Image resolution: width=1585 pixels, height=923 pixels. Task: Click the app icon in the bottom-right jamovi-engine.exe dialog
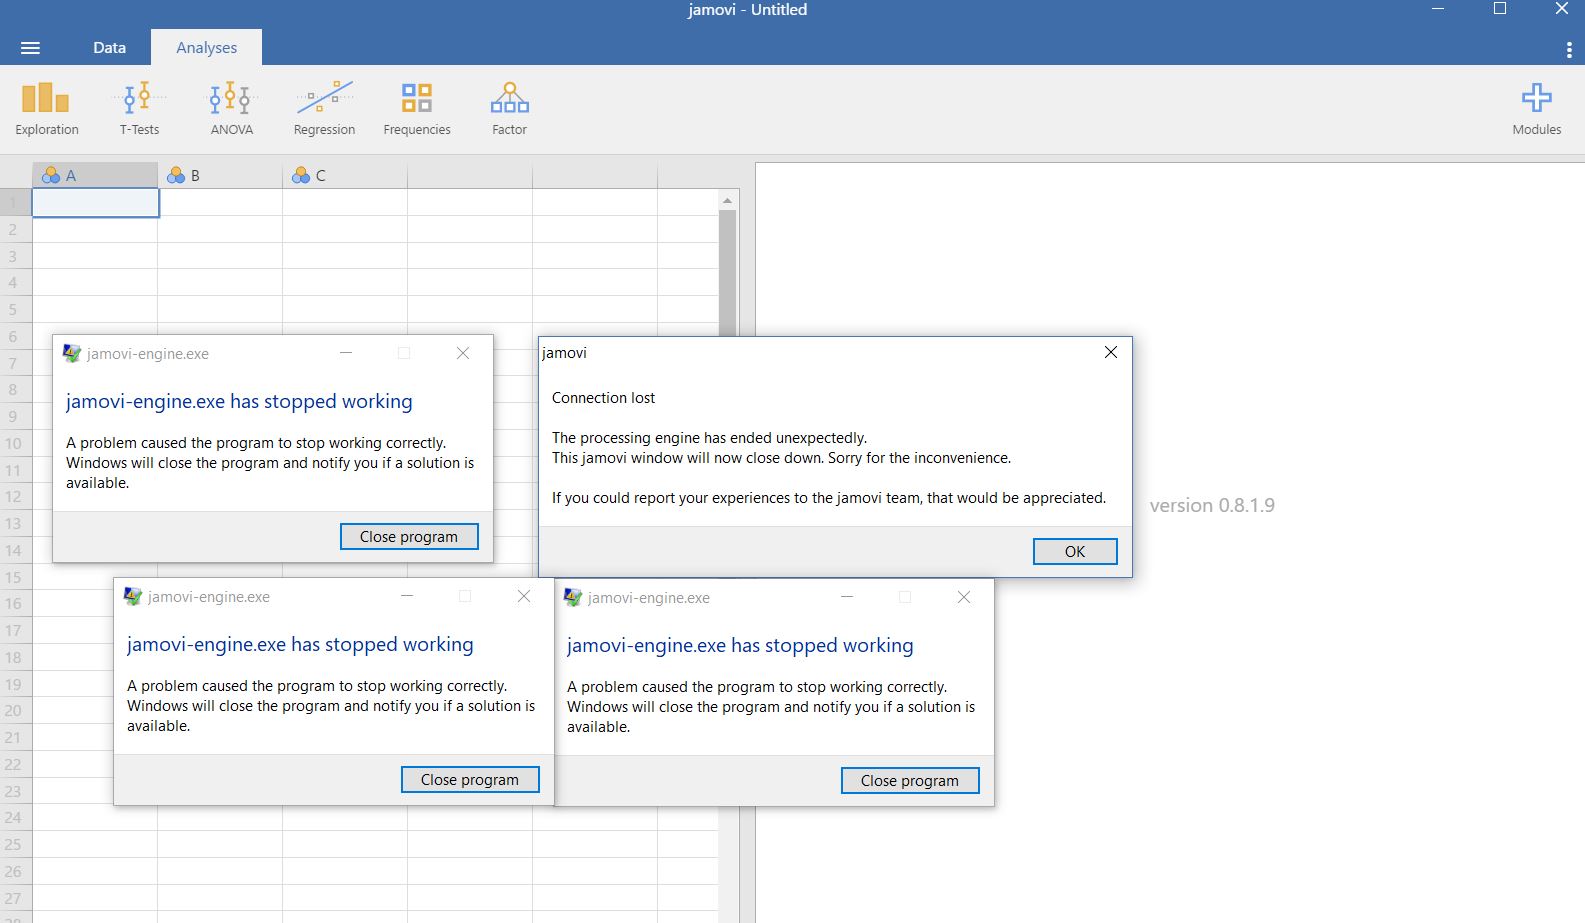point(573,597)
